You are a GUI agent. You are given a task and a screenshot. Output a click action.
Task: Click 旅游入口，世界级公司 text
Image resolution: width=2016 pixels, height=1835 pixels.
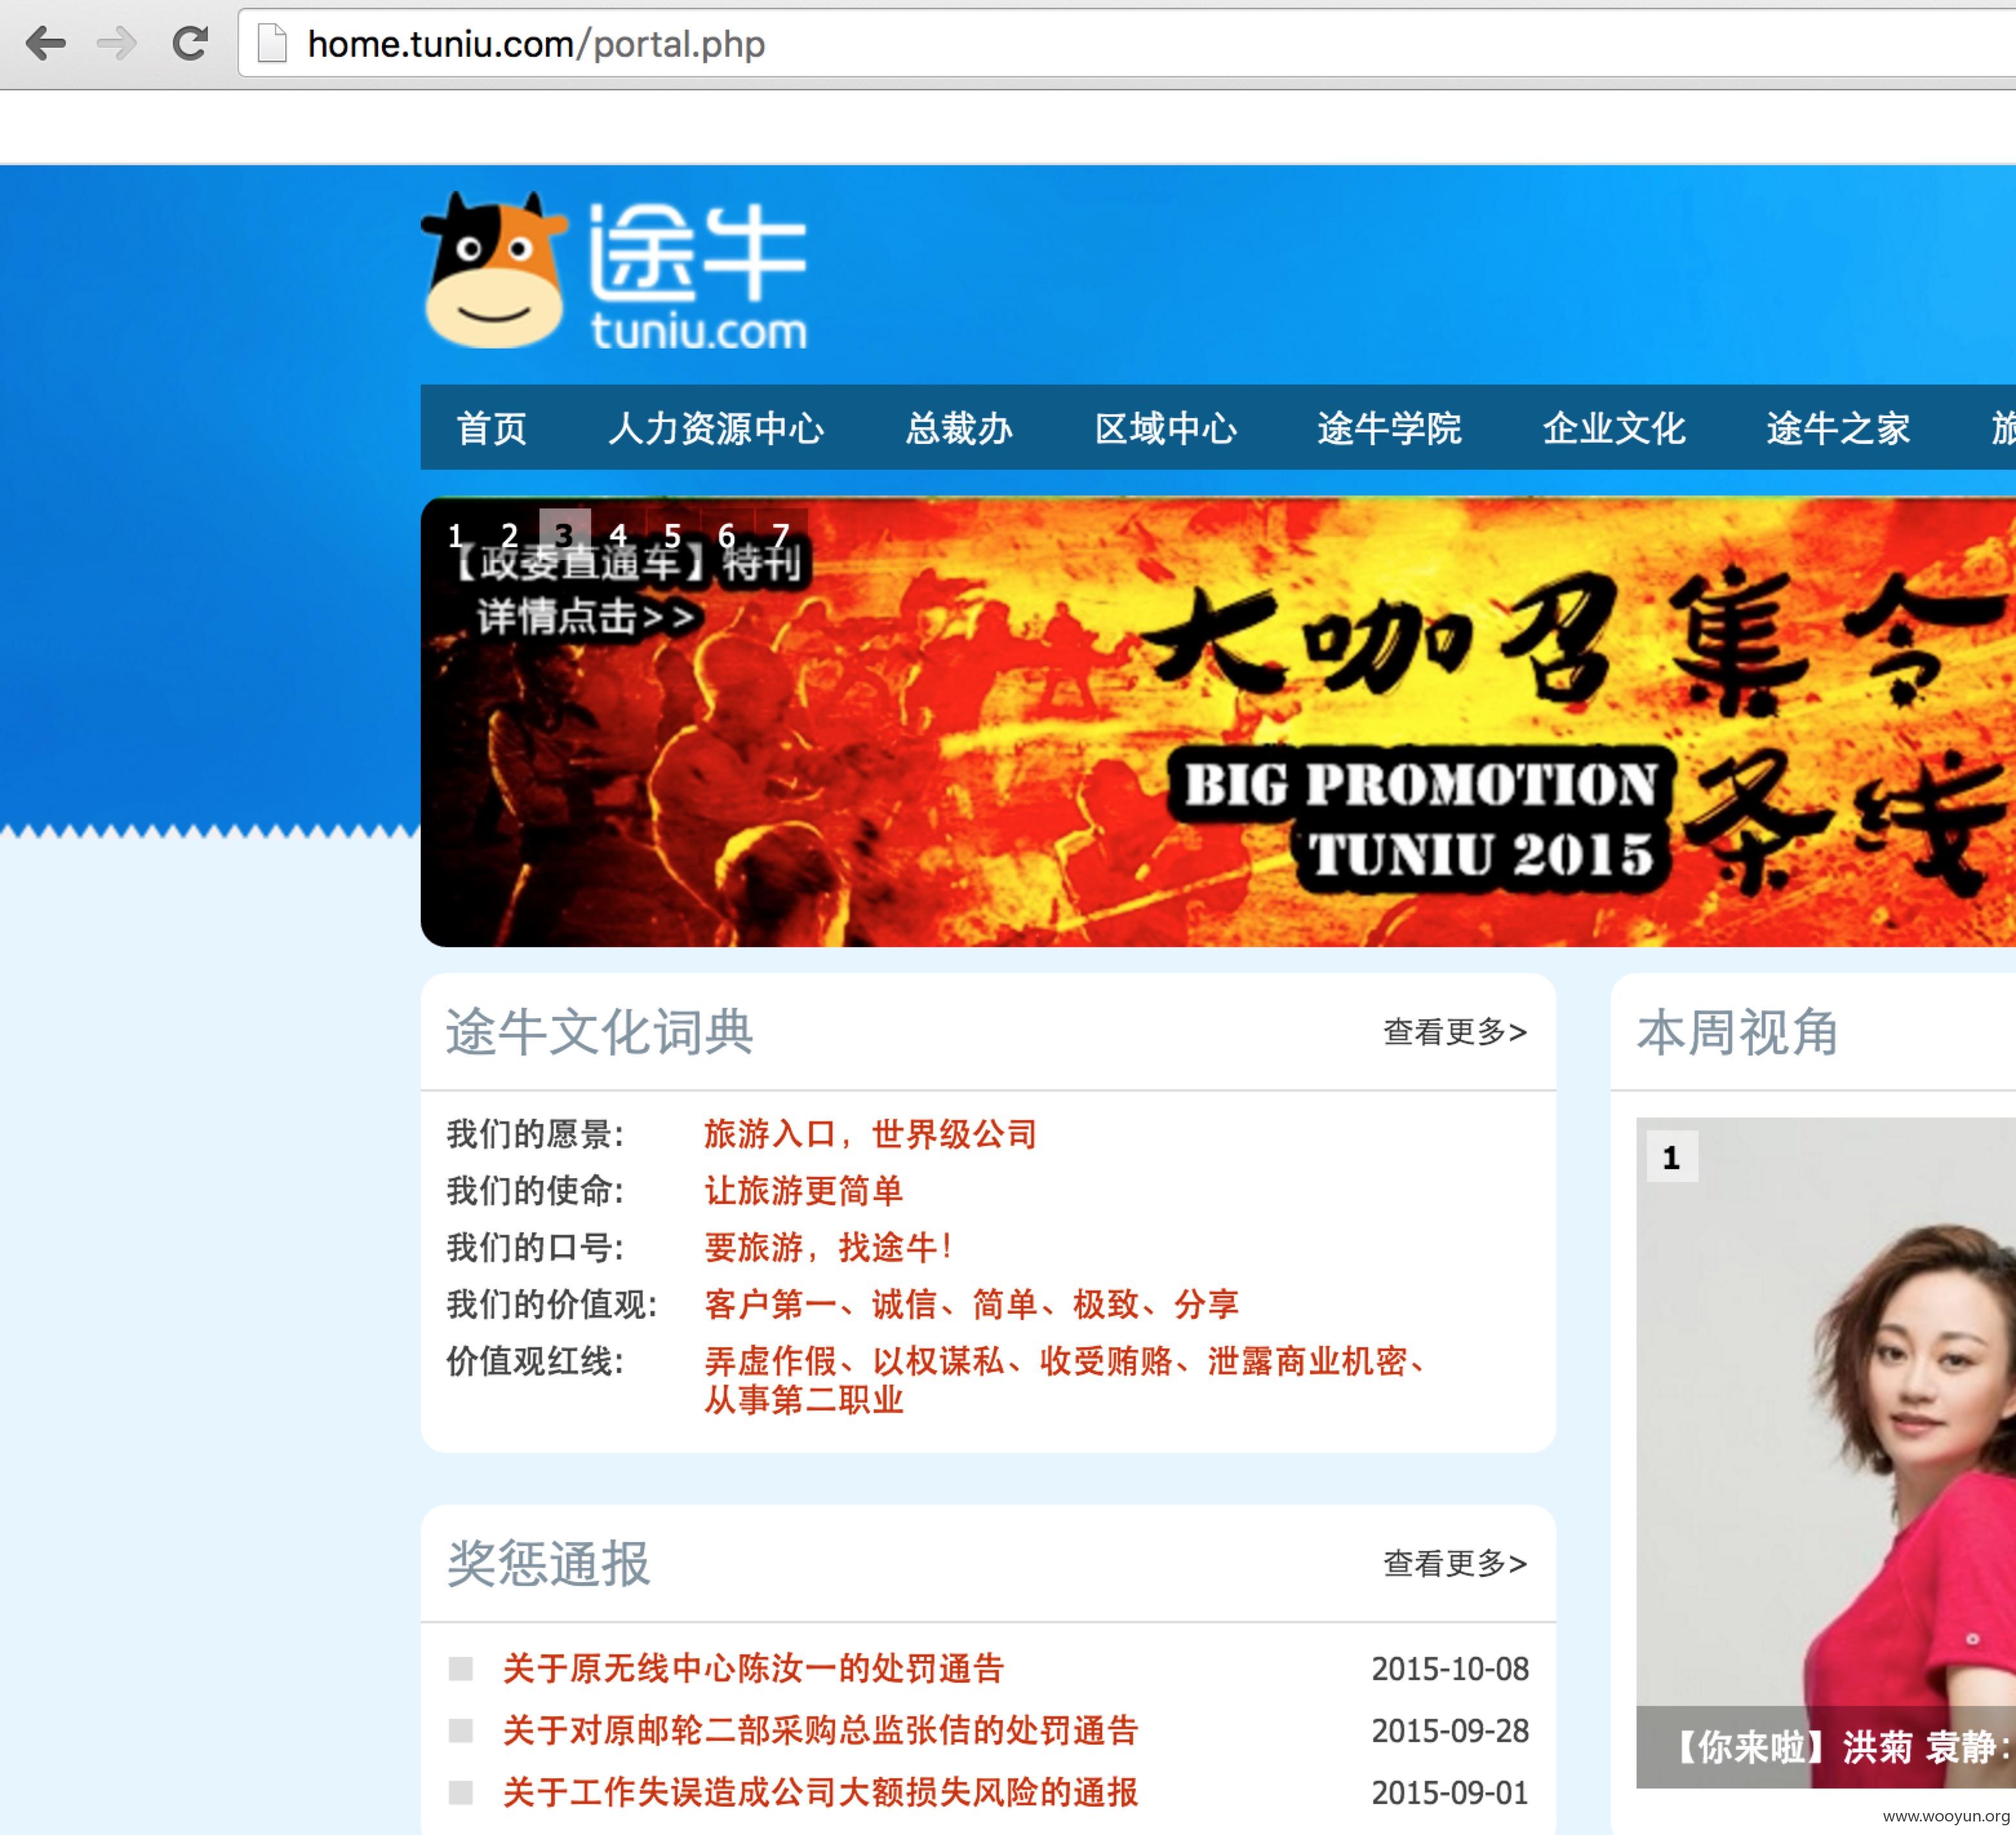pos(870,1134)
